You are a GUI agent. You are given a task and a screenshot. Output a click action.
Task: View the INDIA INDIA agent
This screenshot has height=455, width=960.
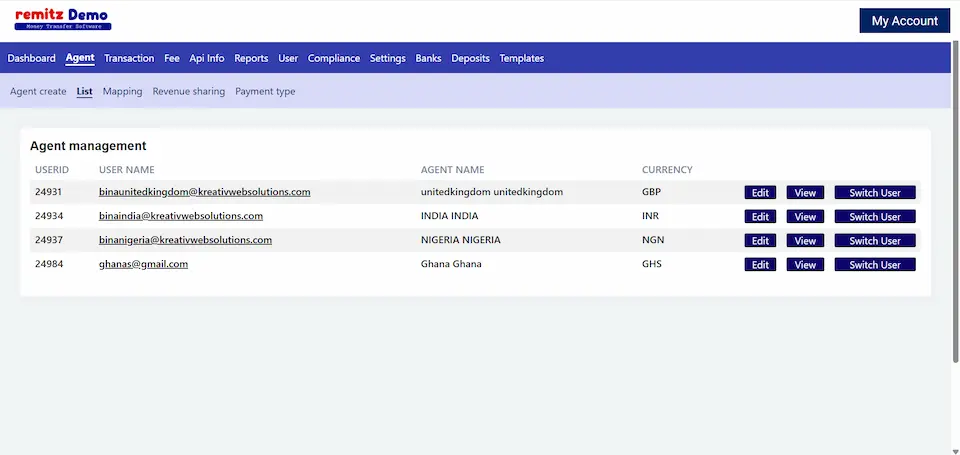pyautogui.click(x=805, y=216)
